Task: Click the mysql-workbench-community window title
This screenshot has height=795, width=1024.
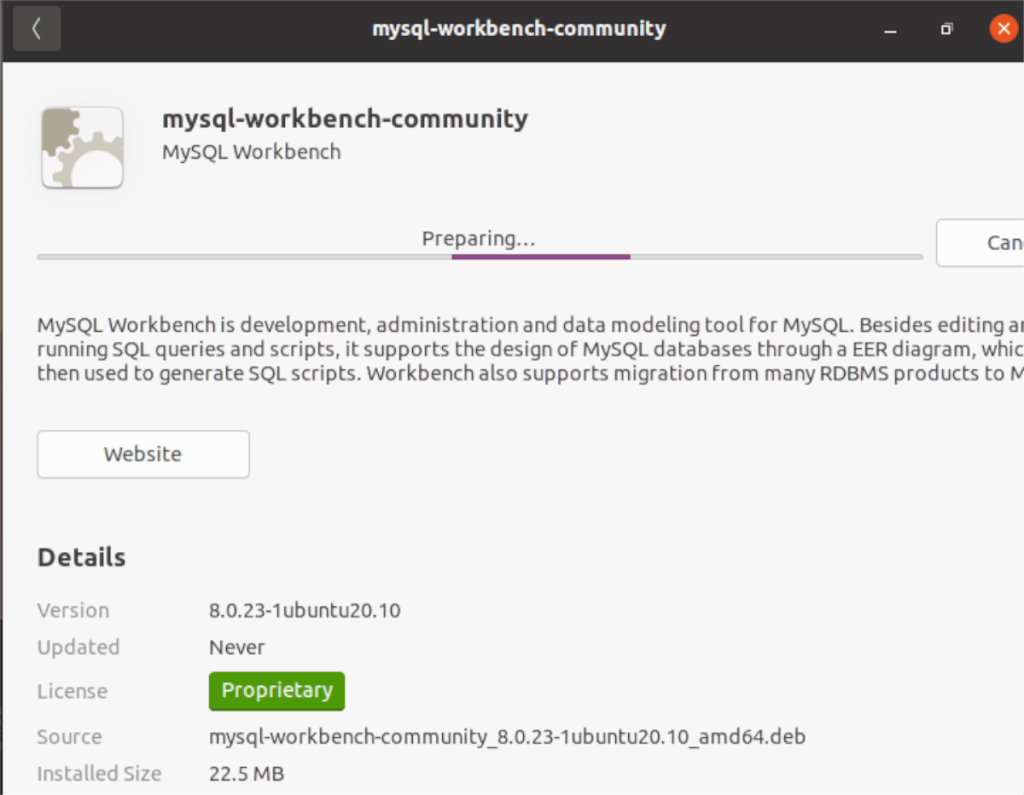Action: pos(518,28)
